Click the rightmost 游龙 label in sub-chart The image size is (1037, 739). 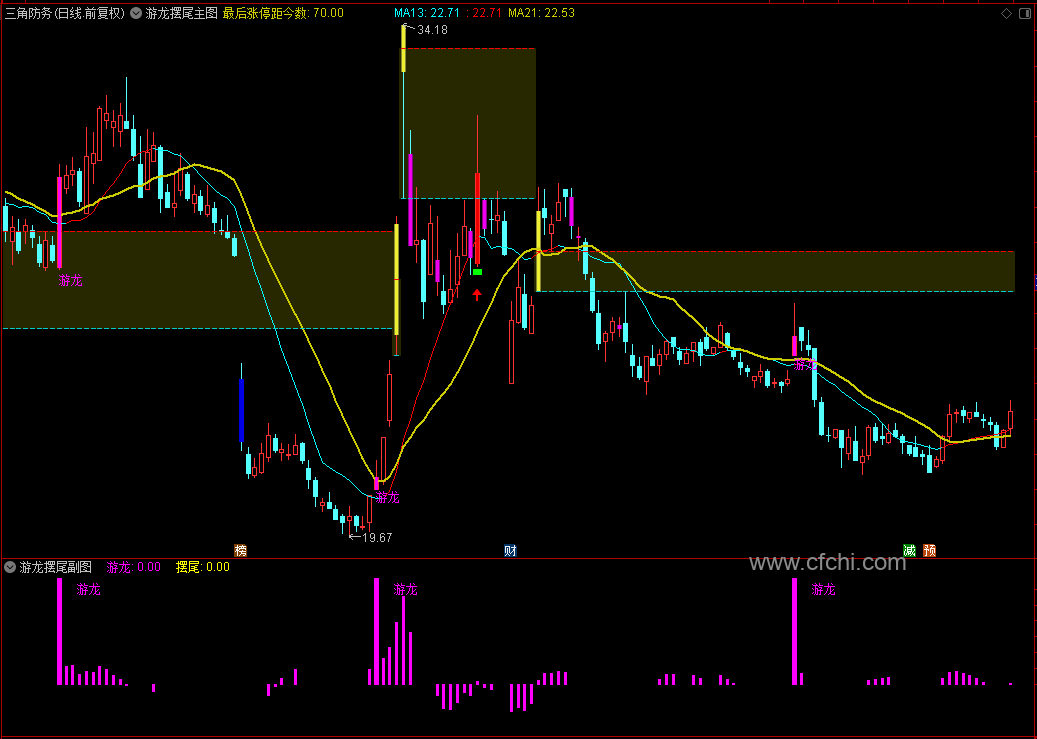[x=823, y=589]
